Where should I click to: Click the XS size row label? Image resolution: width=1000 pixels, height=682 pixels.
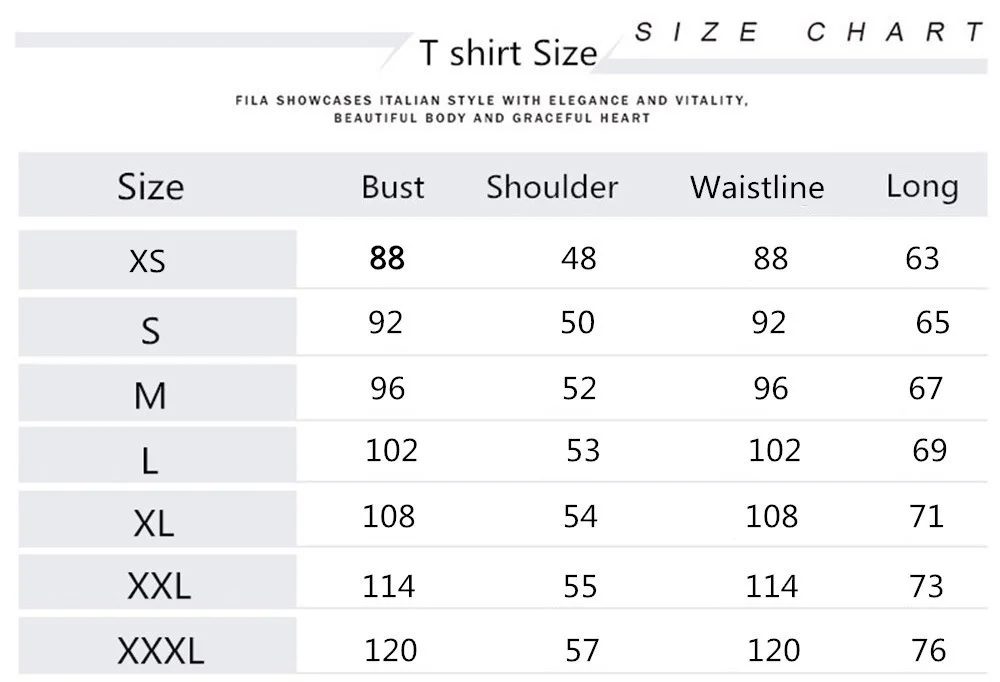pyautogui.click(x=147, y=261)
